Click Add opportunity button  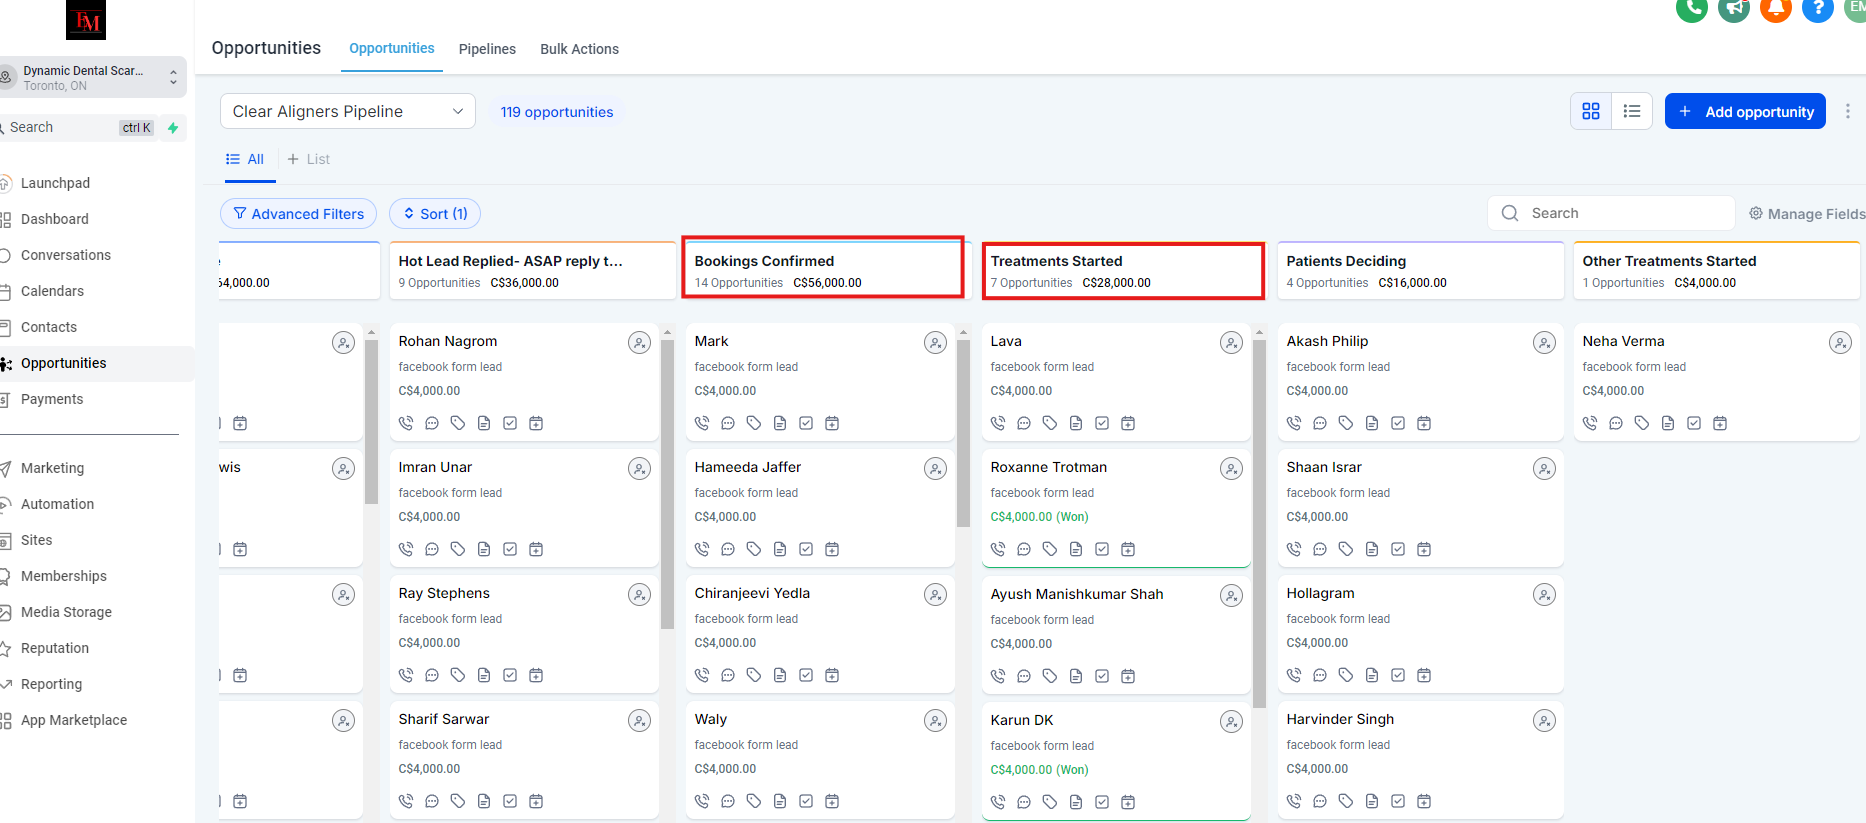[x=1745, y=111]
